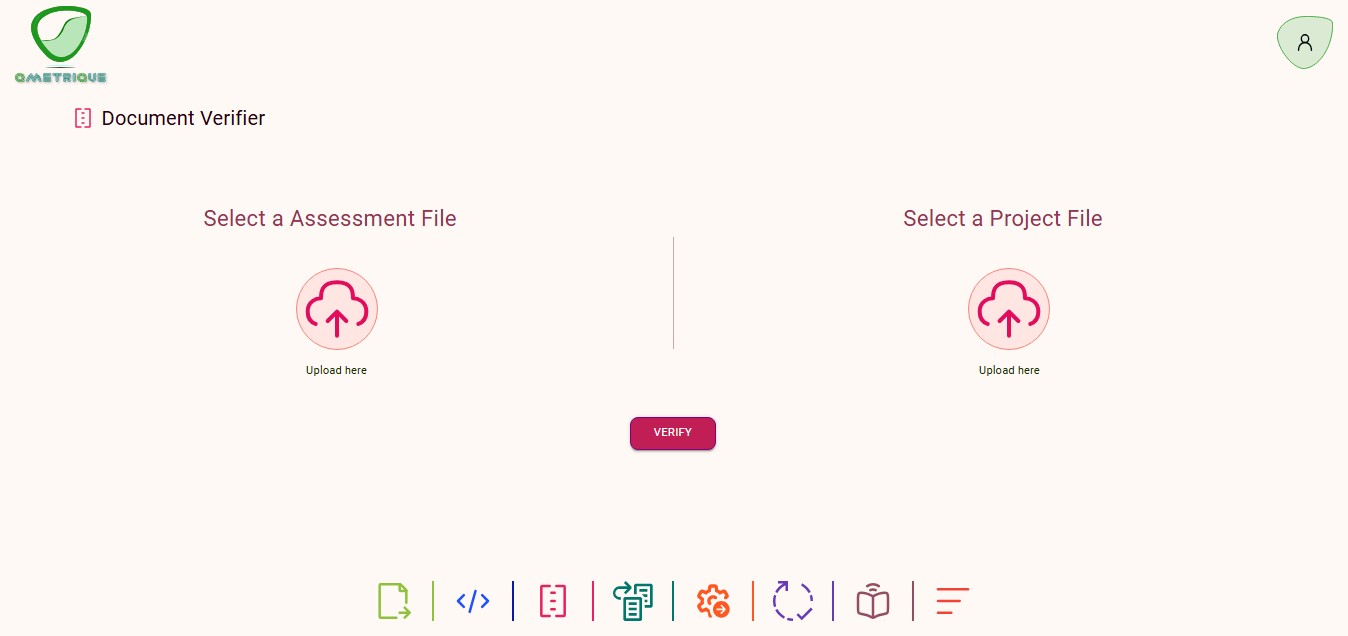The width and height of the screenshot is (1348, 636).
Task: Click the QMETRIQUE wordmark text
Action: coord(61,77)
